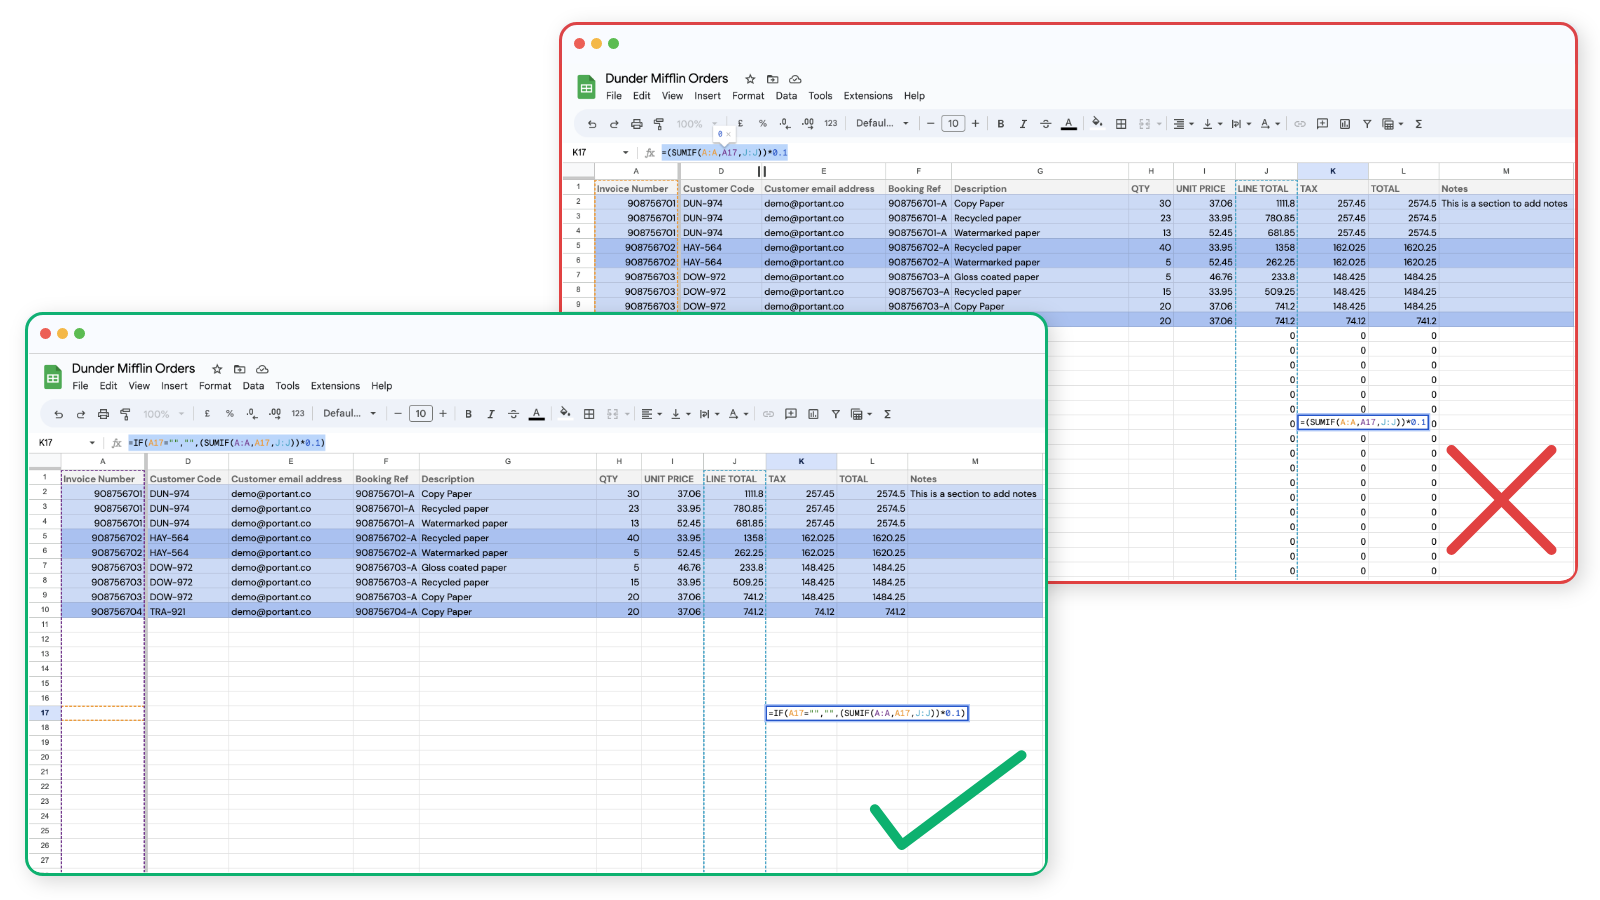1600x900 pixels.
Task: Select Paint format tool in front window
Action: [125, 414]
